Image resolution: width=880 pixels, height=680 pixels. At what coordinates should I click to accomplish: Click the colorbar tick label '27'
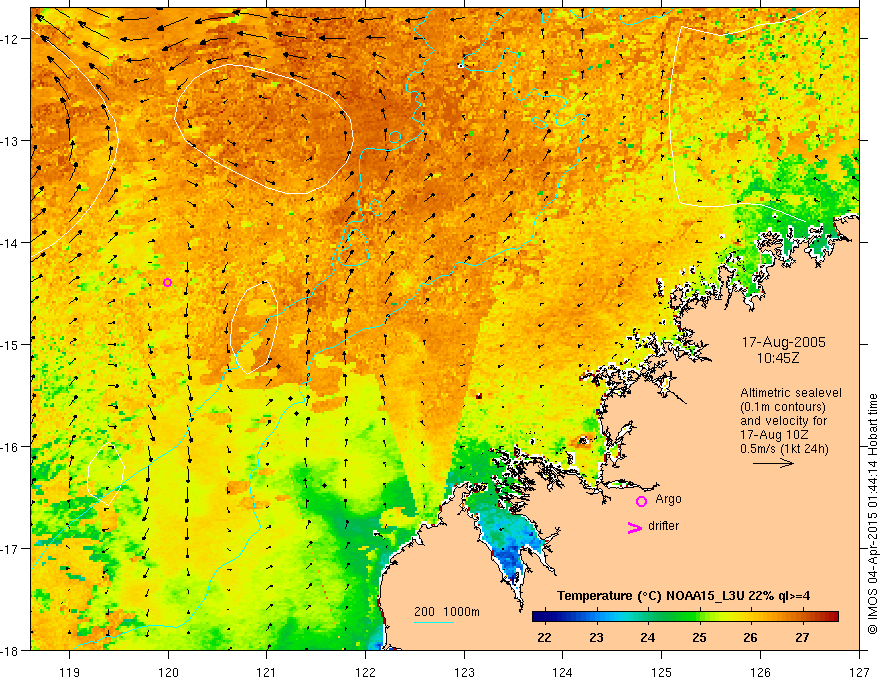(x=803, y=637)
